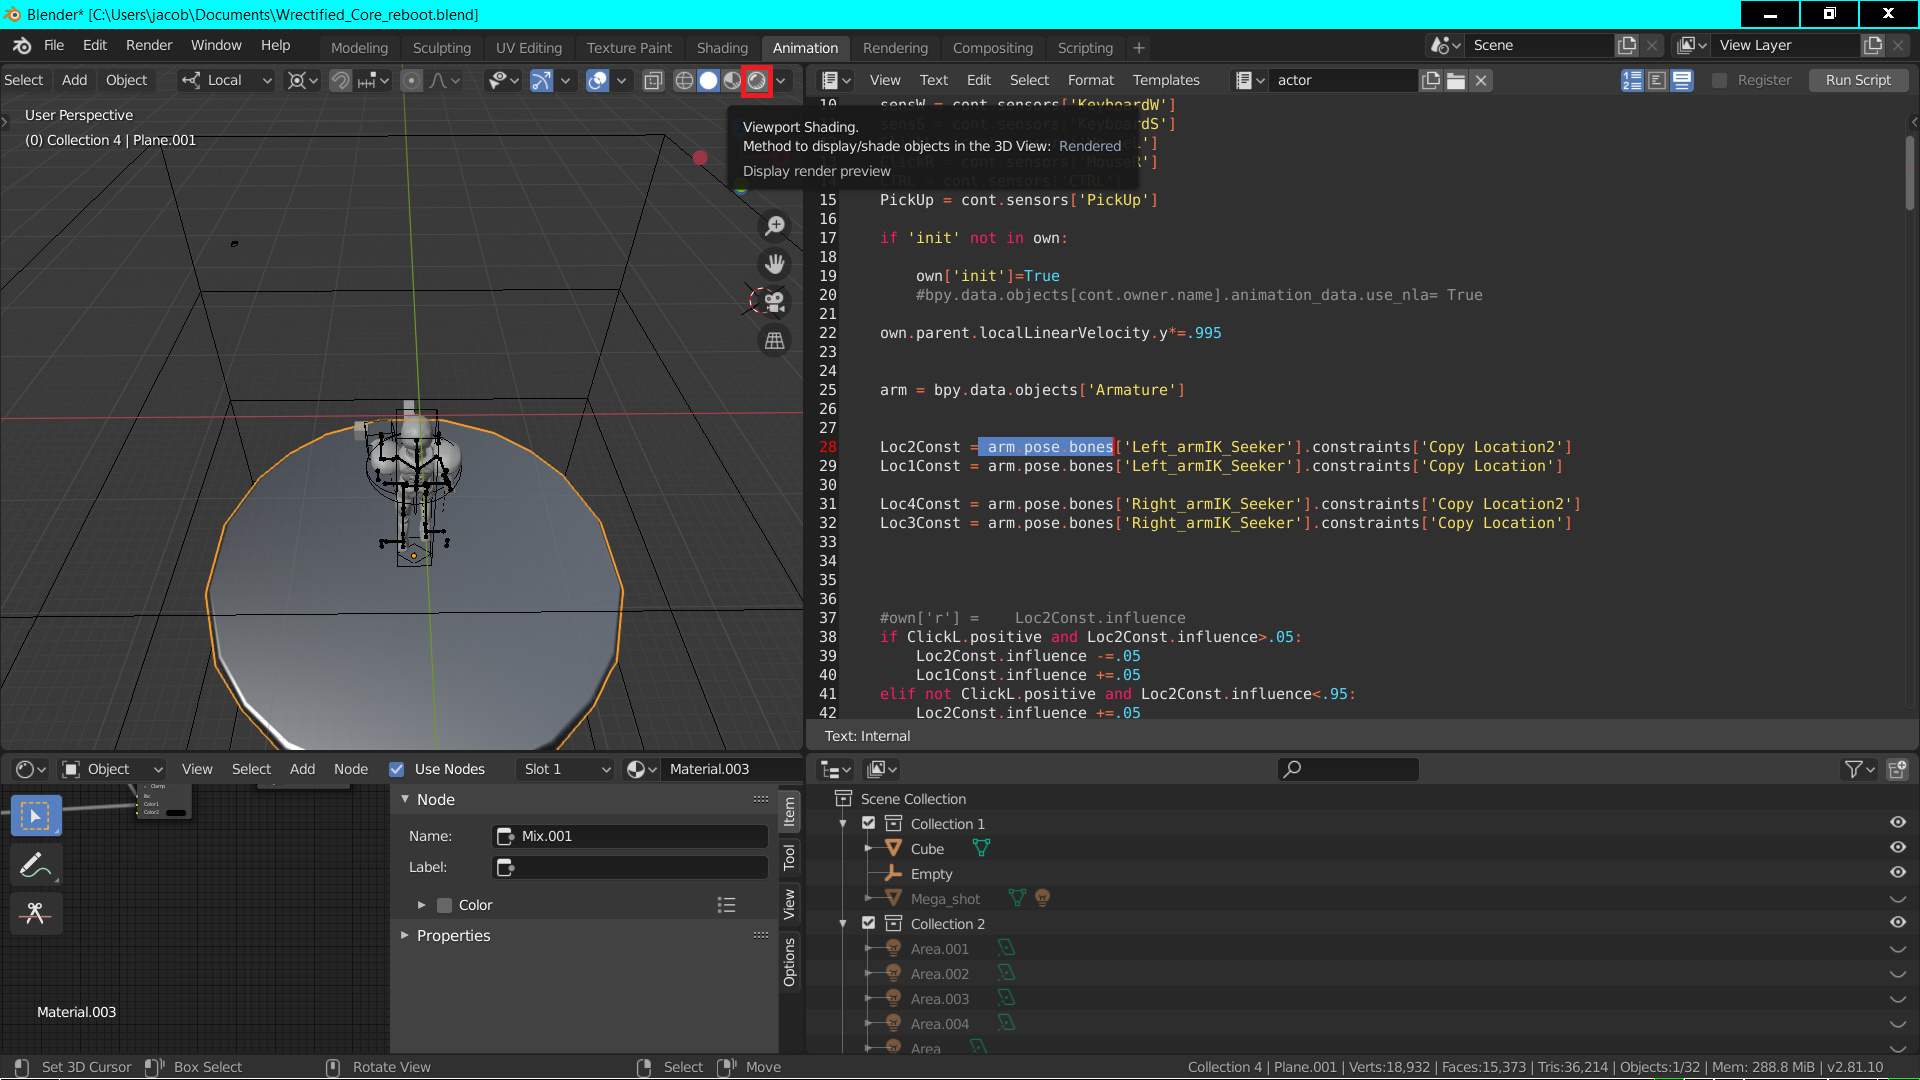This screenshot has height=1080, width=1920.
Task: Select the Links Cut tool in node editor
Action: point(36,913)
